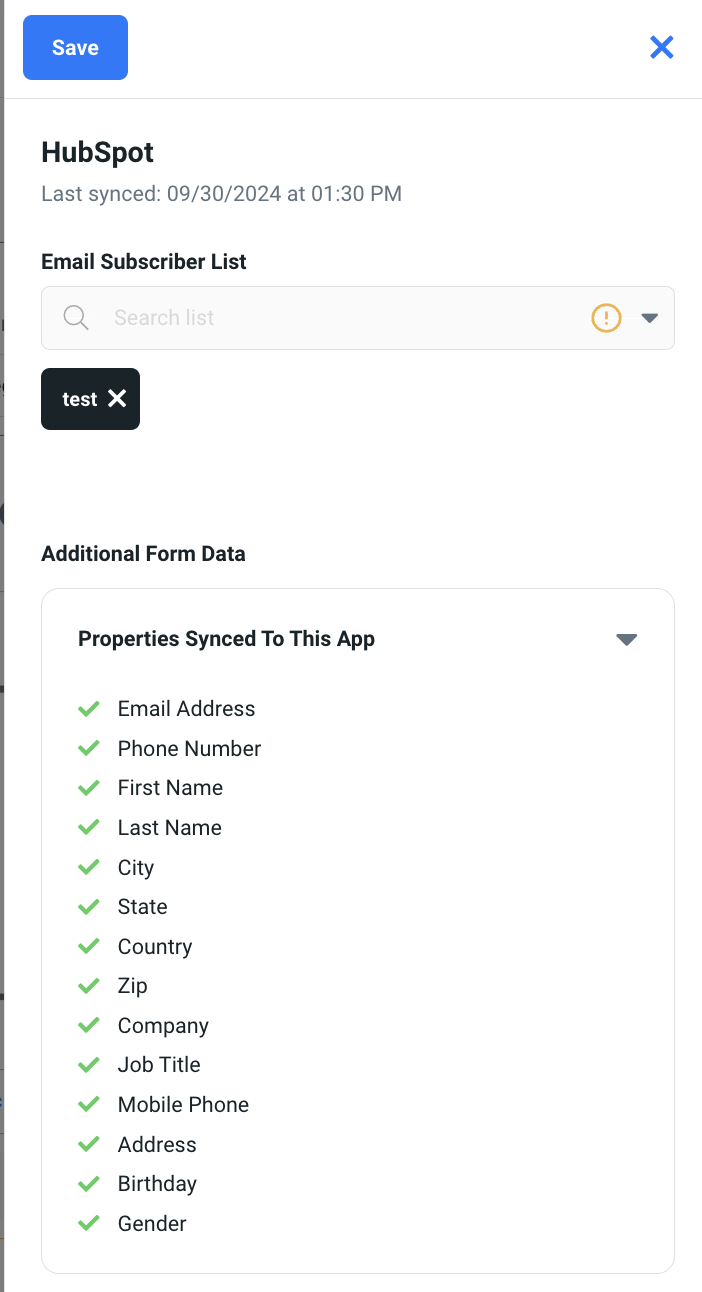This screenshot has height=1292, width=702.
Task: Open the Email Subscriber List dropdown arrow
Action: point(649,318)
